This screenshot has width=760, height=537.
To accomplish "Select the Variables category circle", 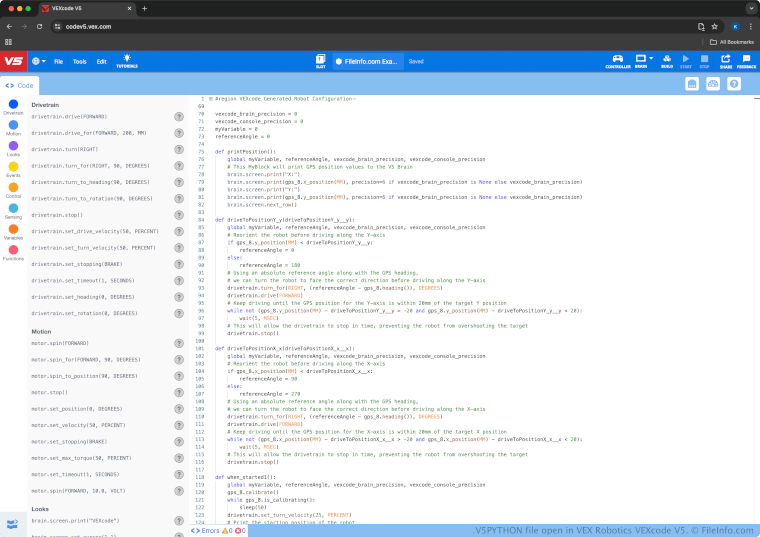I will pyautogui.click(x=14, y=229).
